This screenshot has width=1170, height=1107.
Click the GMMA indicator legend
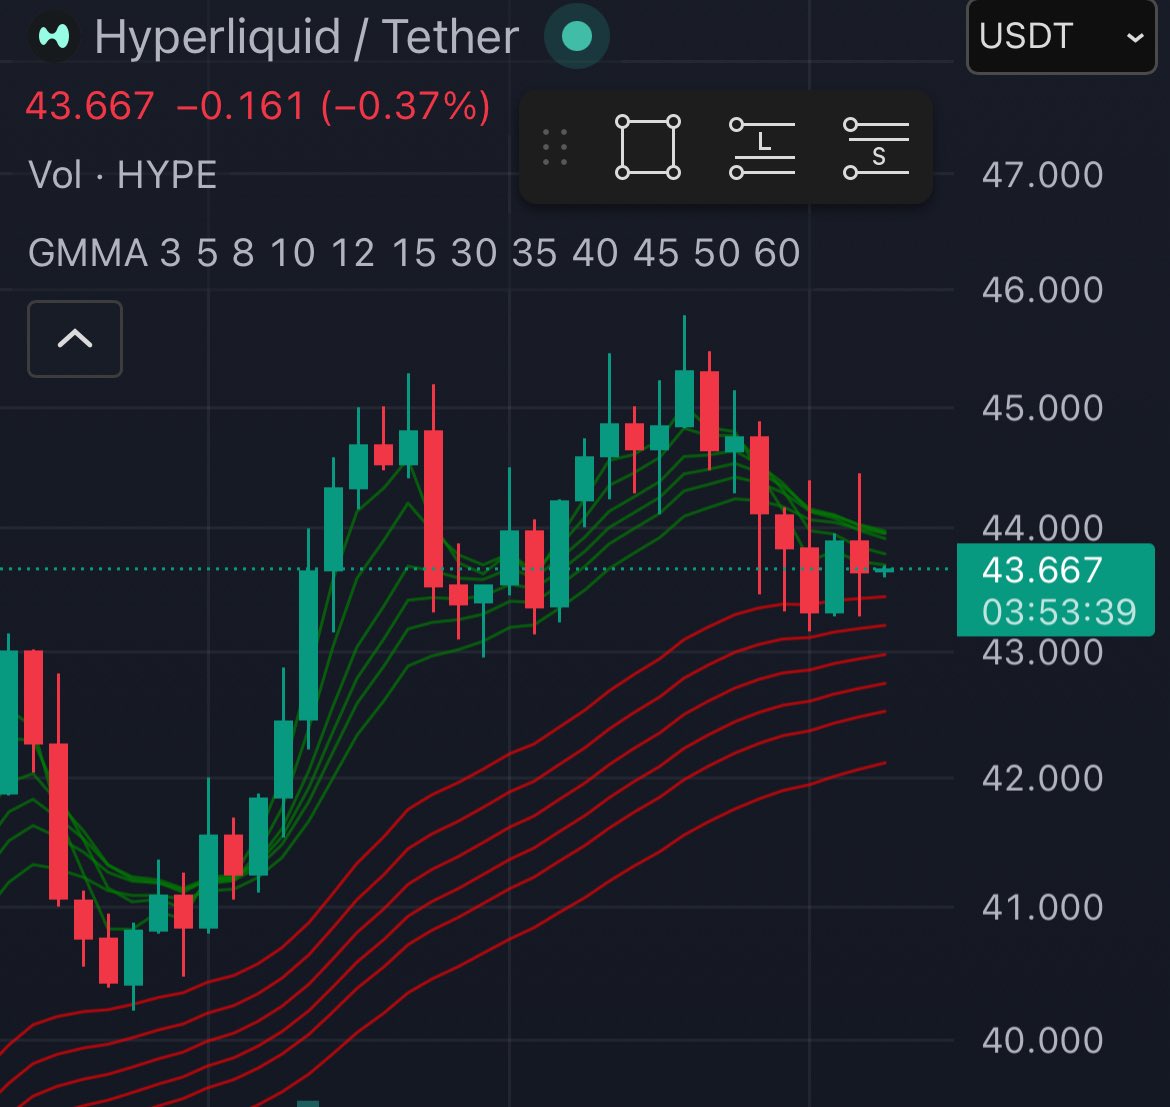pyautogui.click(x=414, y=253)
